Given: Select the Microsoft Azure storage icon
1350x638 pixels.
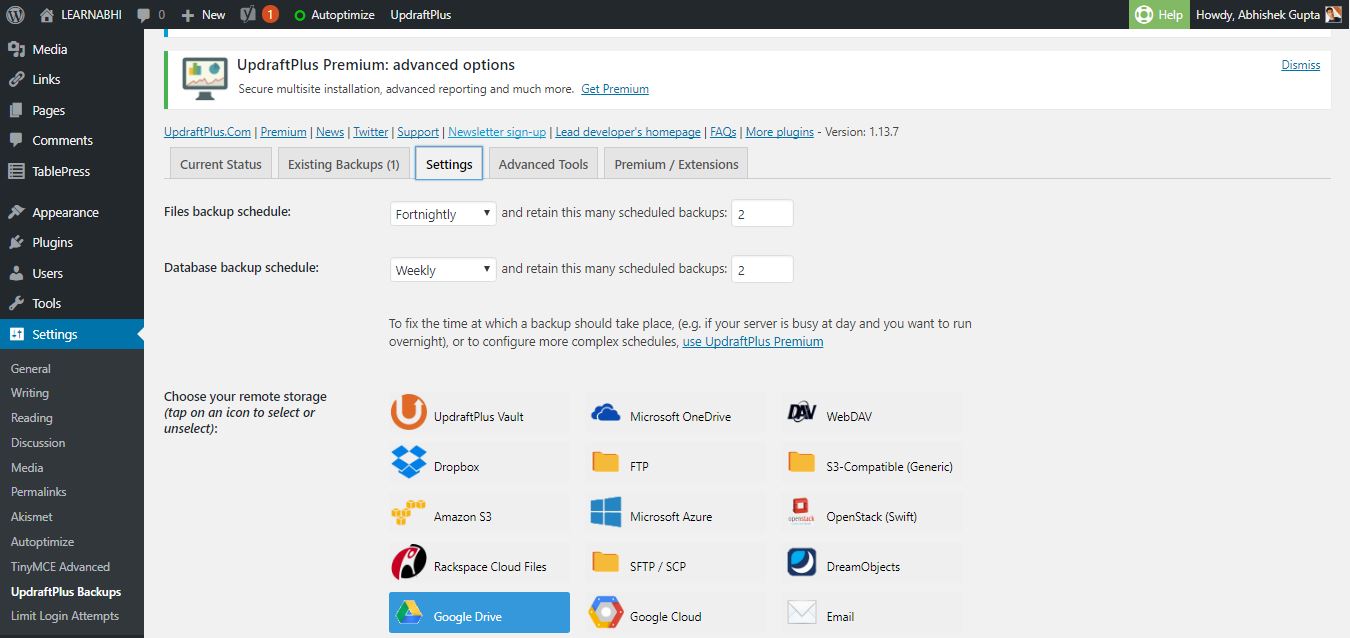Looking at the screenshot, I should click(606, 514).
